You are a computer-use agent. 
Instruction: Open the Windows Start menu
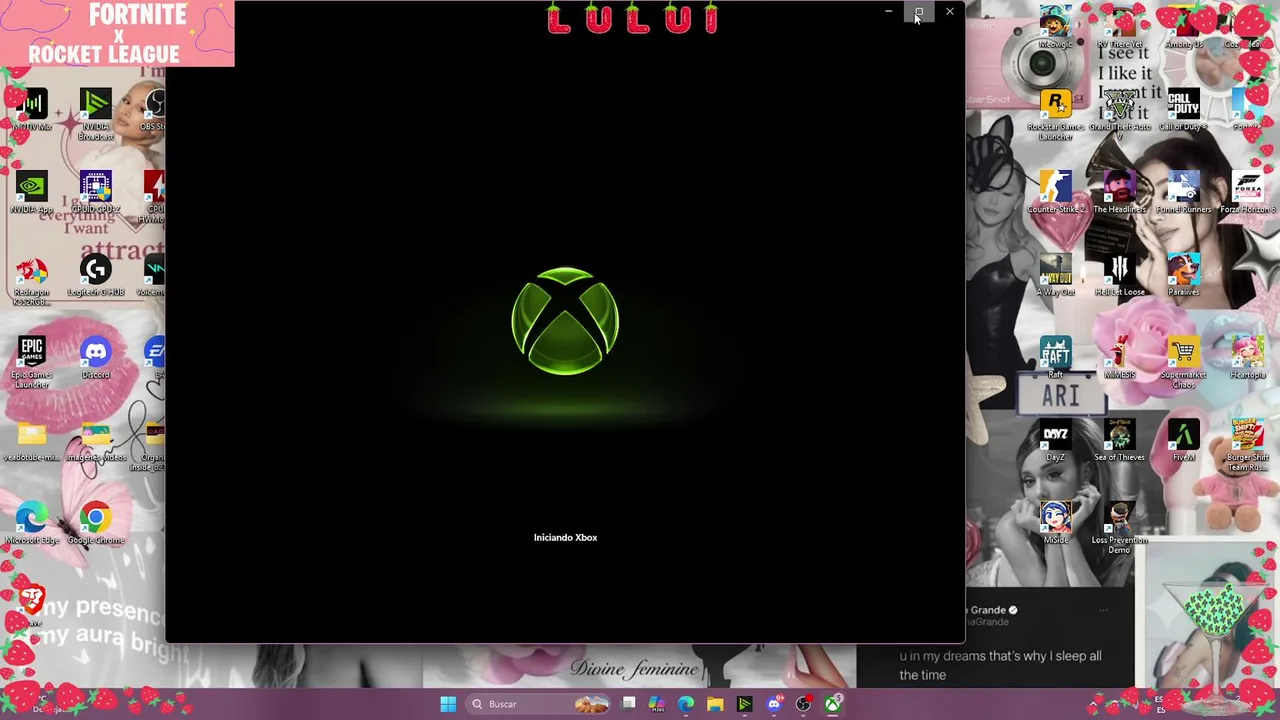448,704
